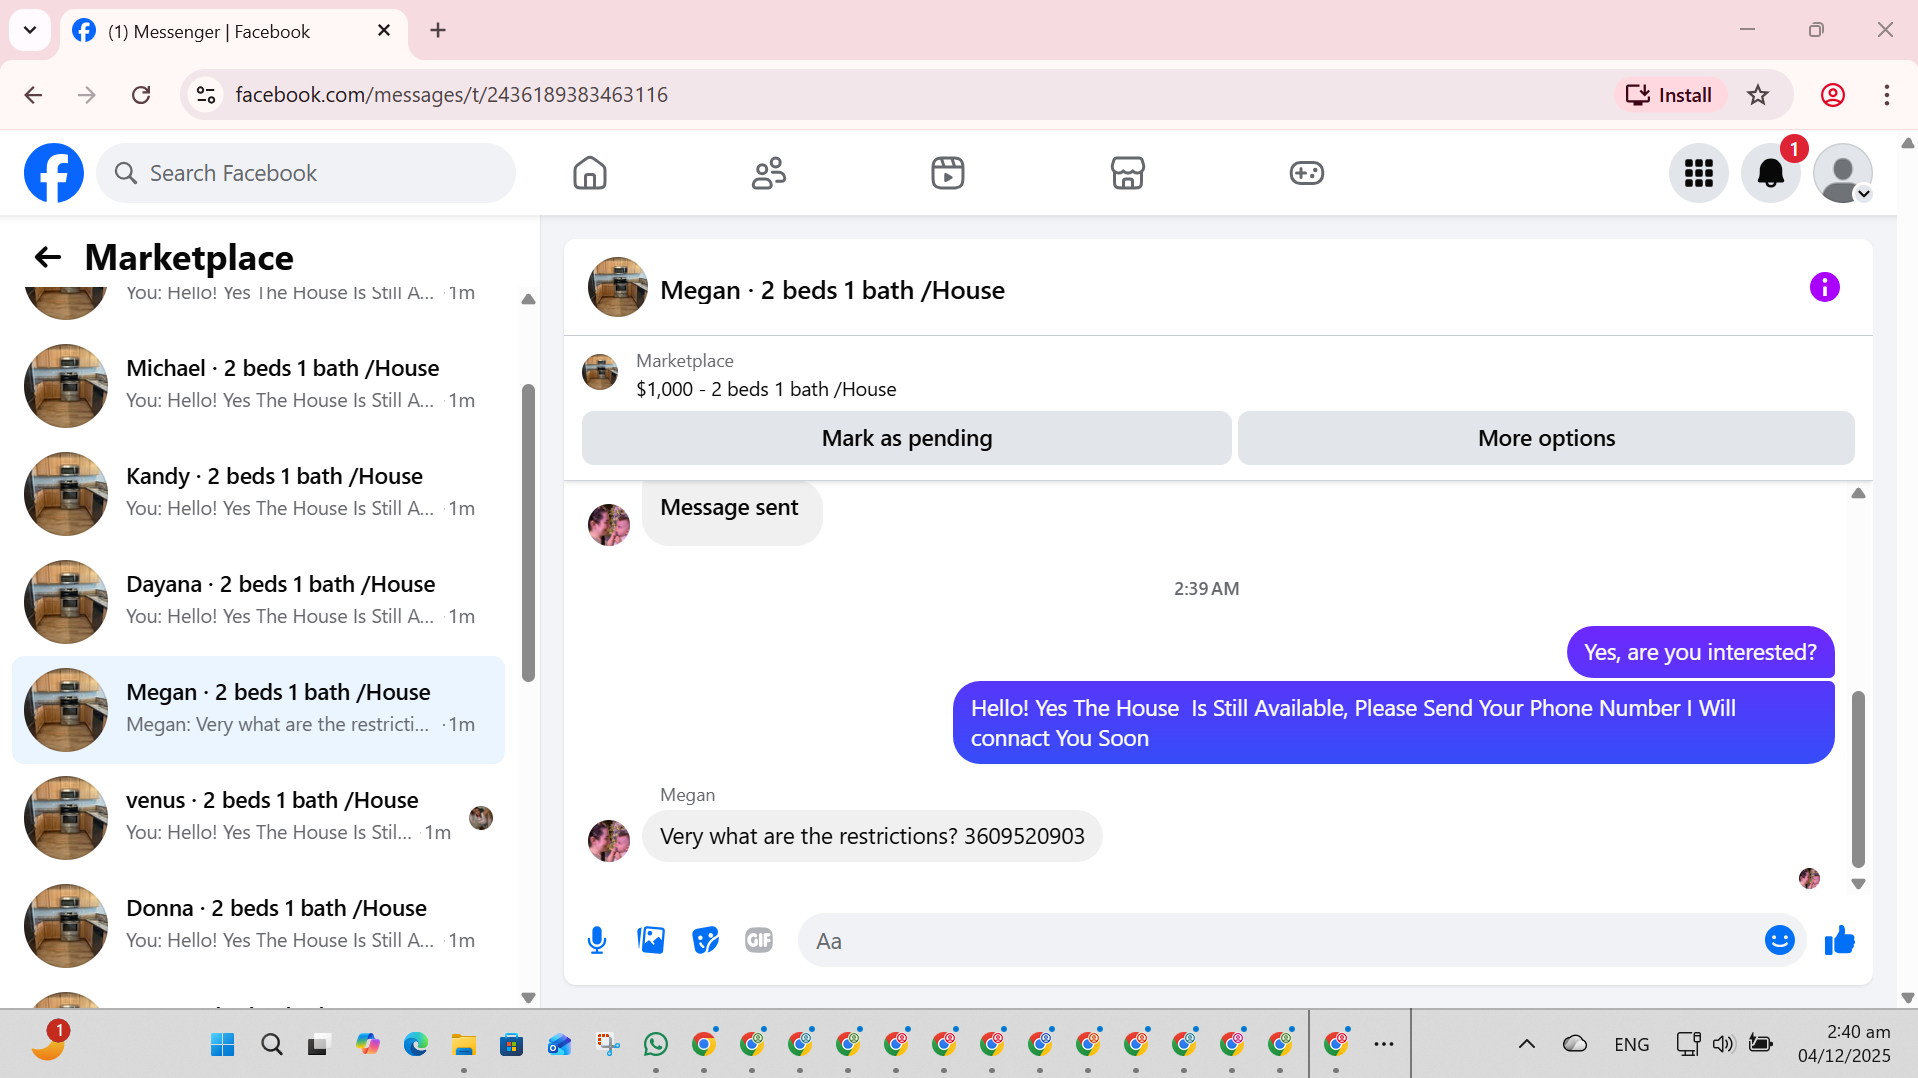Click More options button
The image size is (1918, 1078).
1546,438
